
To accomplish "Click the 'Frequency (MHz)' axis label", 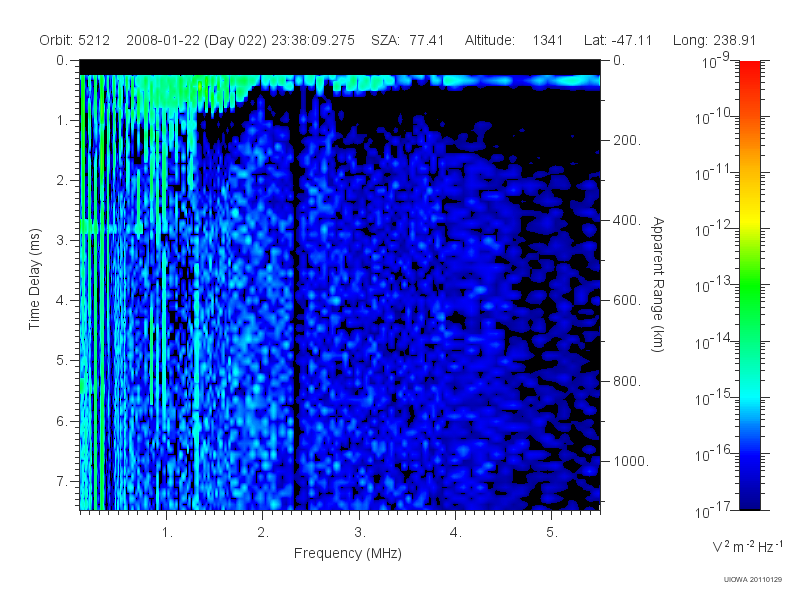I will pos(348,553).
